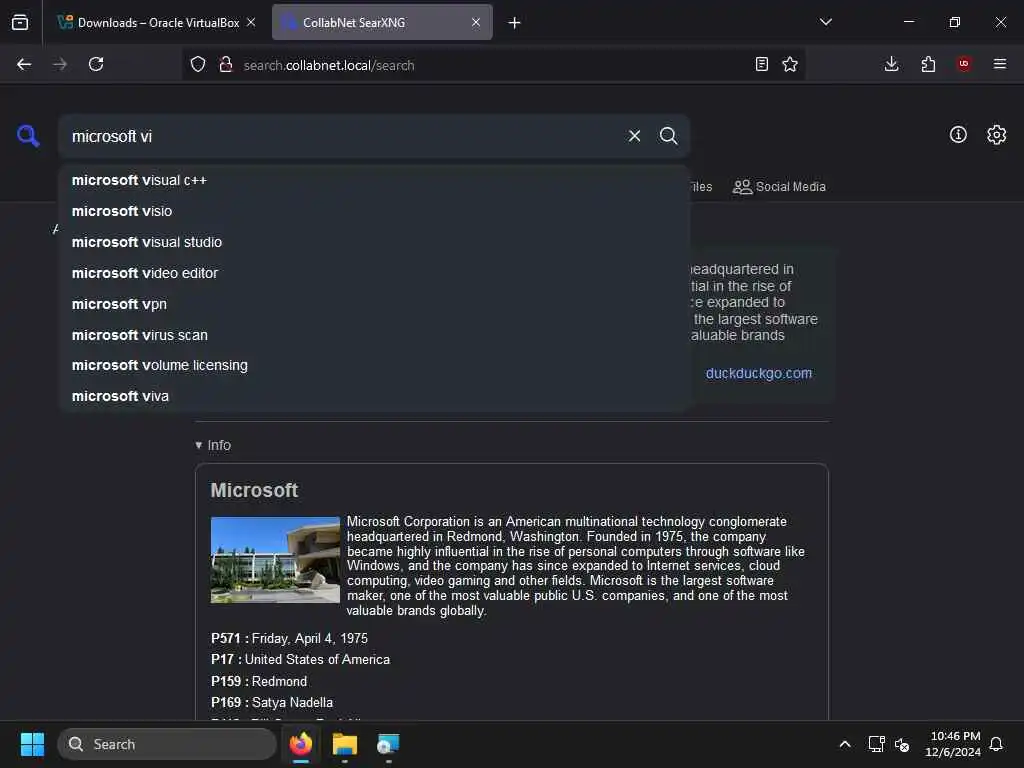Choose suggestion microsoft visual c++

coord(374,180)
